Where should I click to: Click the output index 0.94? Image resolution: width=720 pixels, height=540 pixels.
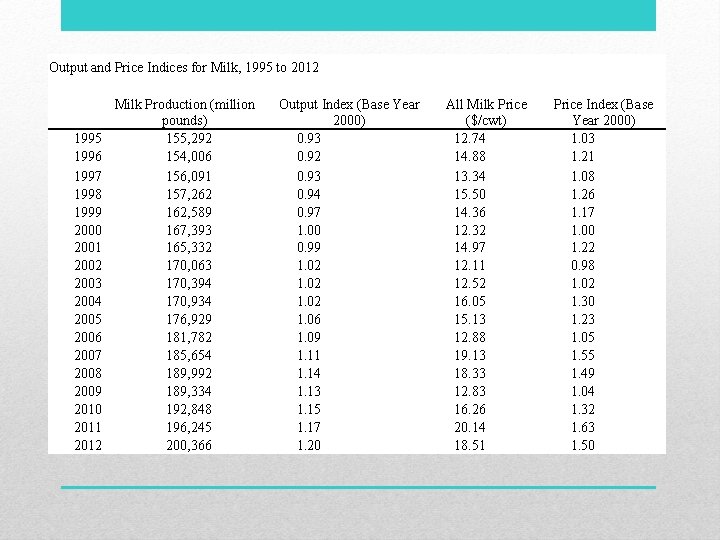(309, 194)
